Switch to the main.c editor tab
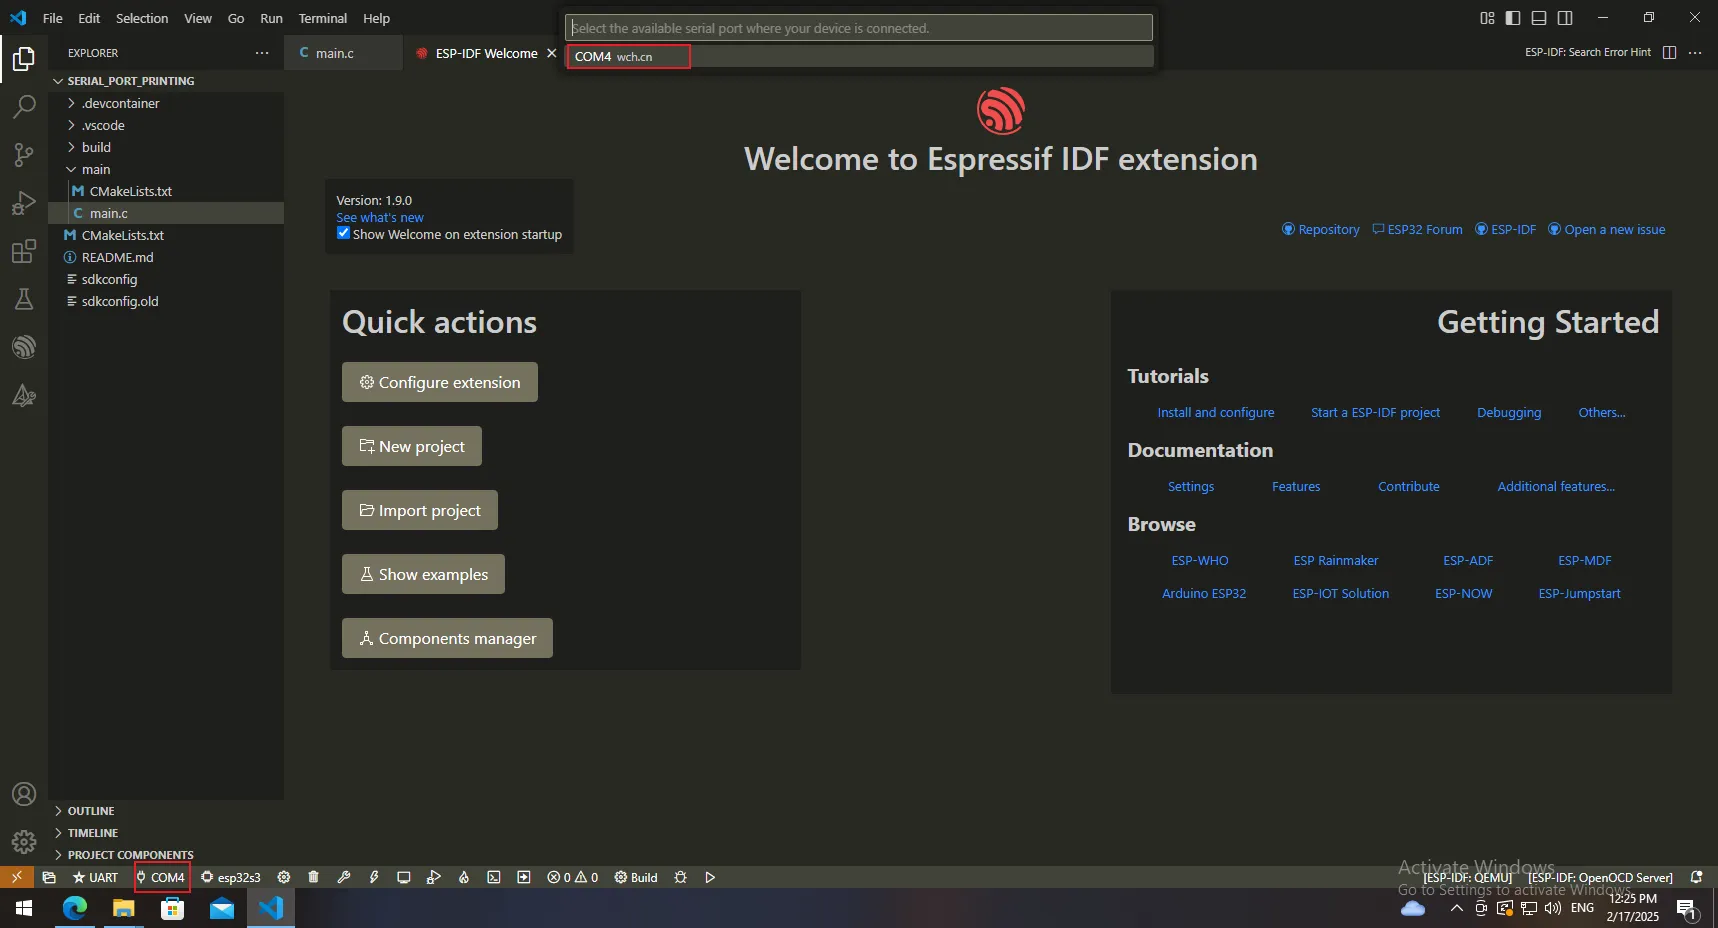This screenshot has height=928, width=1718. (x=334, y=53)
